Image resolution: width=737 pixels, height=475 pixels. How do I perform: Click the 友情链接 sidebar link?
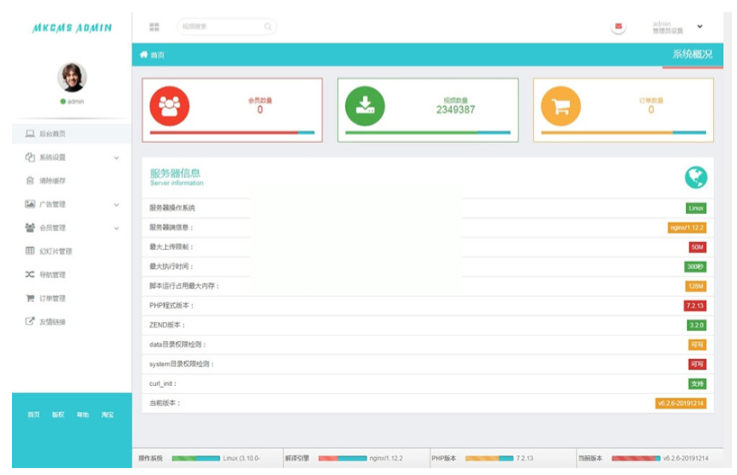click(52, 322)
